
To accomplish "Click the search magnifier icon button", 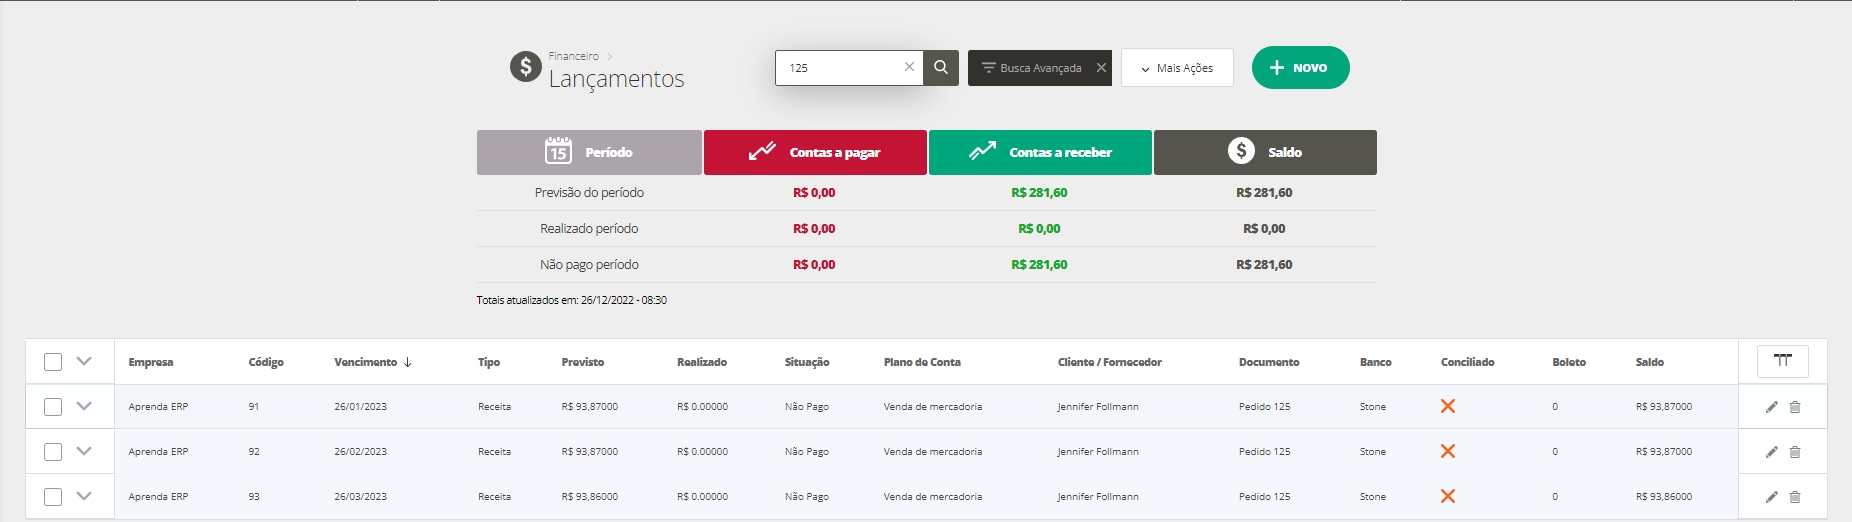I will click(941, 68).
